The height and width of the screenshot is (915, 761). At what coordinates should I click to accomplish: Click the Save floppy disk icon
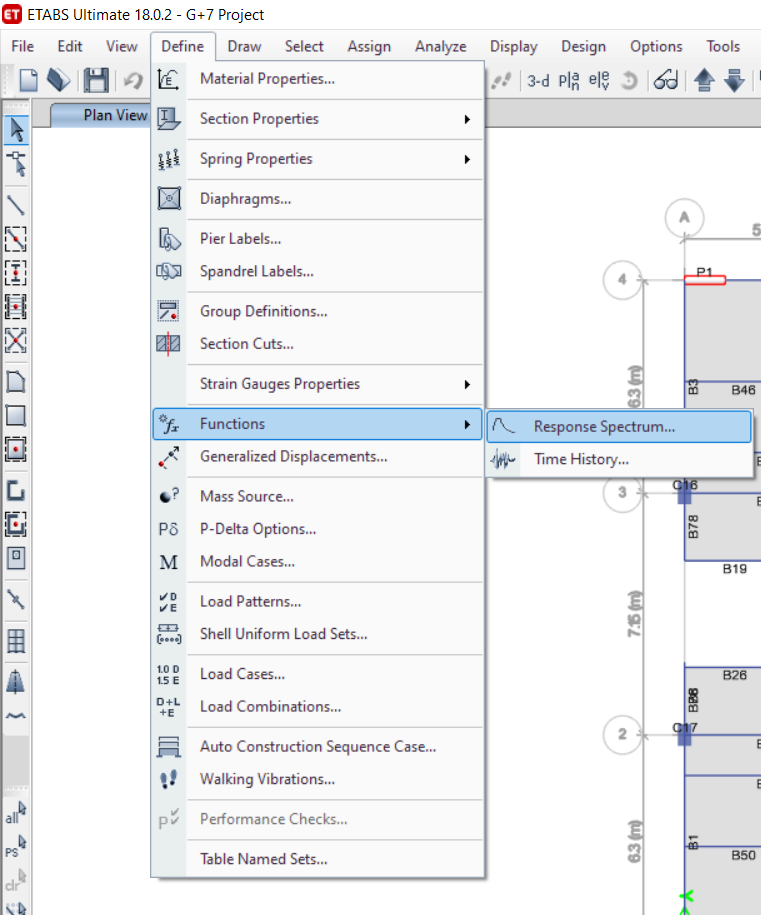click(96, 80)
